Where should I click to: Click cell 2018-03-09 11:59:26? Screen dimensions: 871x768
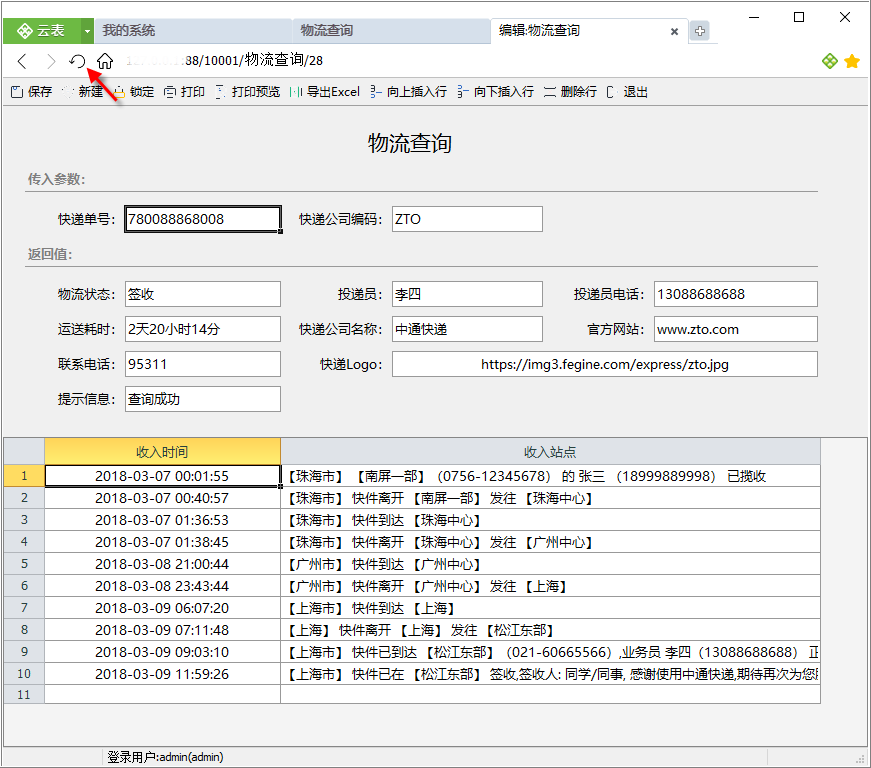[162, 674]
